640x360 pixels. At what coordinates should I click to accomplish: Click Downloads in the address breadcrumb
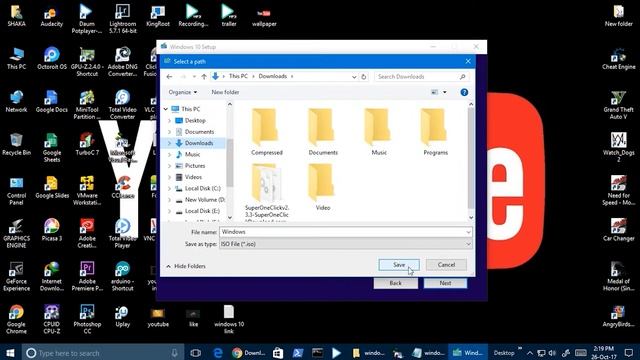(x=273, y=76)
